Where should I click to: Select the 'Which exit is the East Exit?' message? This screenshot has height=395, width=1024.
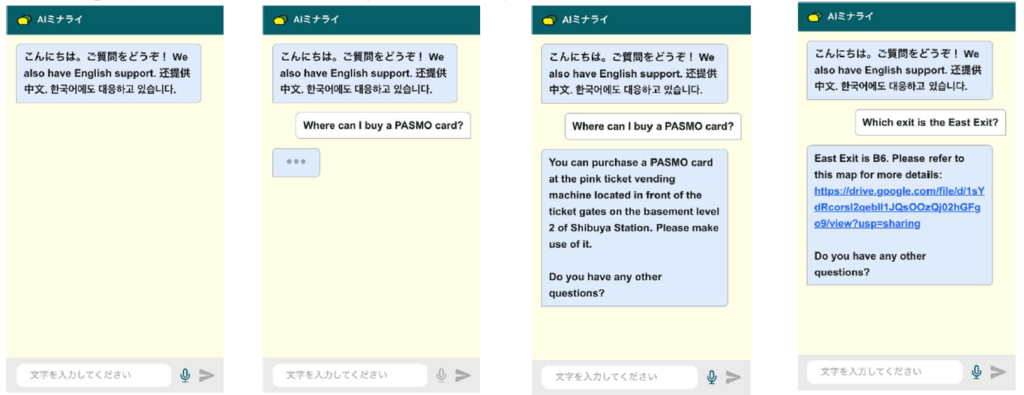point(930,122)
